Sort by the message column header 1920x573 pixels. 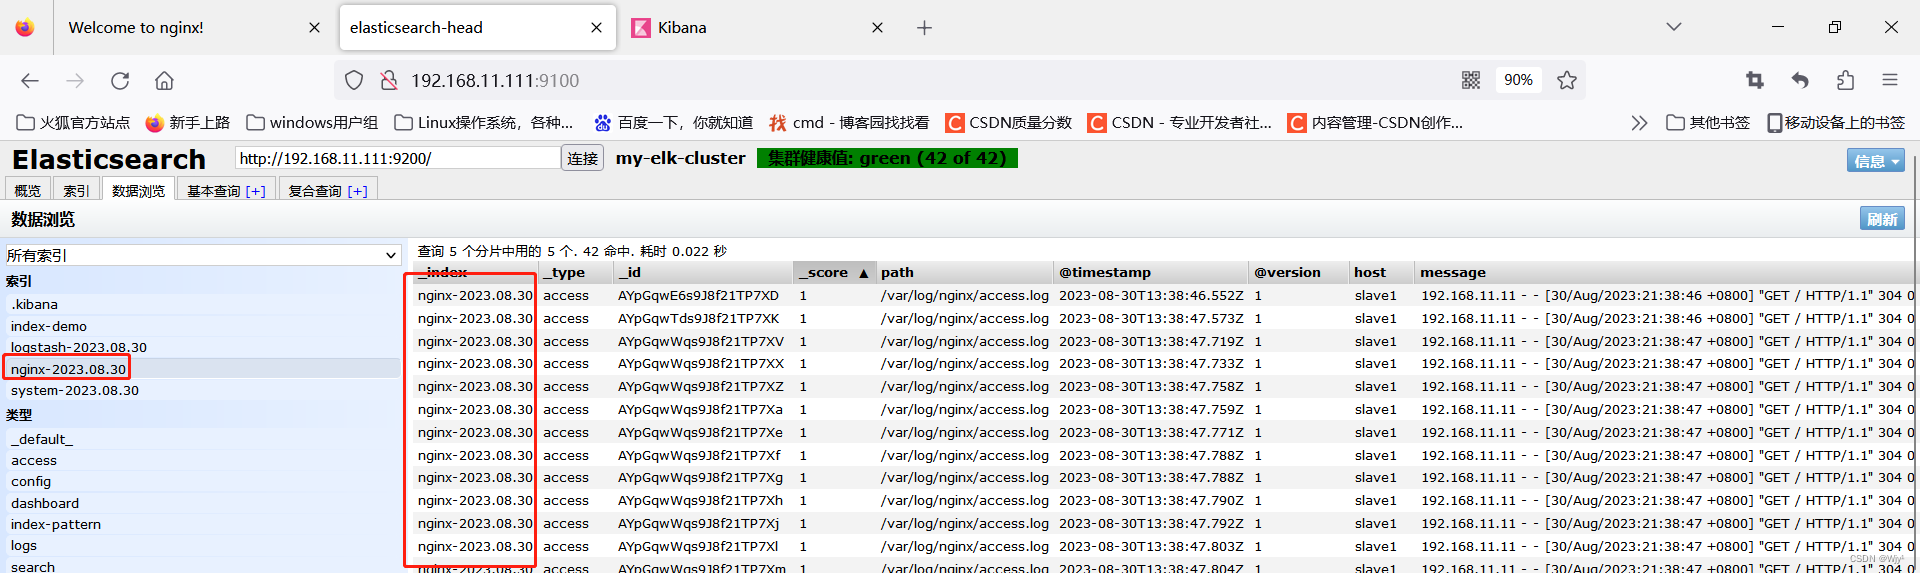[1664, 272]
